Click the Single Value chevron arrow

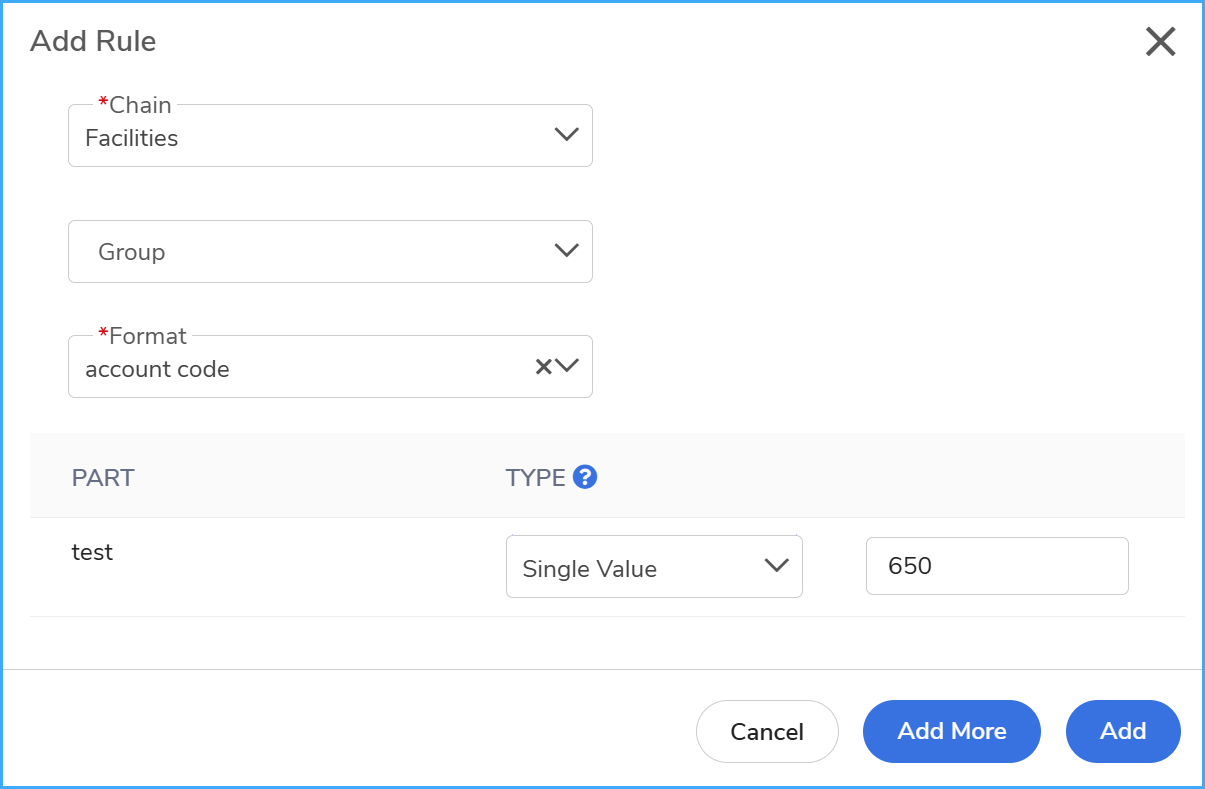click(x=776, y=566)
